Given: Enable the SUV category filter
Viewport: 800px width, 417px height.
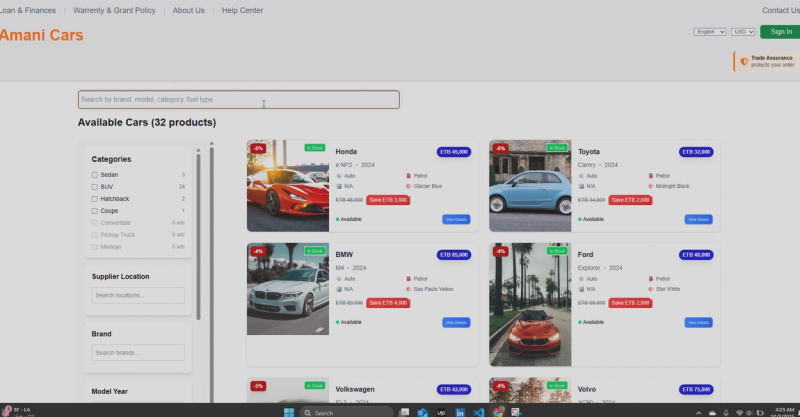Looking at the screenshot, I should [x=95, y=186].
